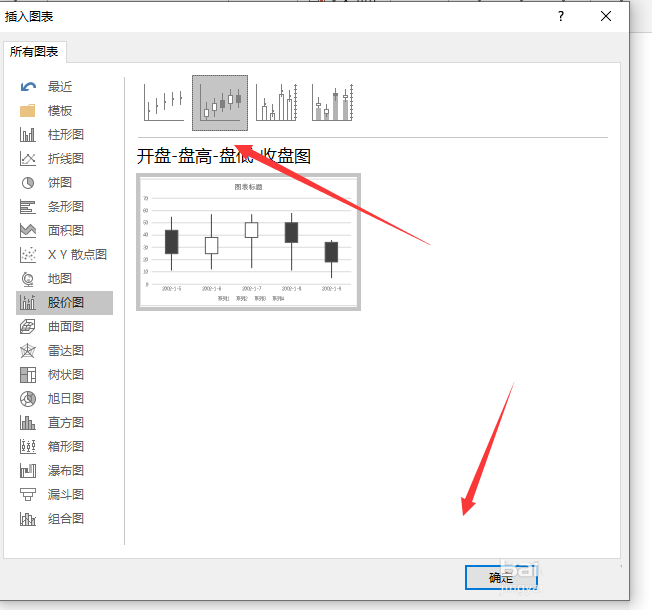The height and width of the screenshot is (610, 652).
Task: Click the 箱形图 label text
Action: [66, 447]
